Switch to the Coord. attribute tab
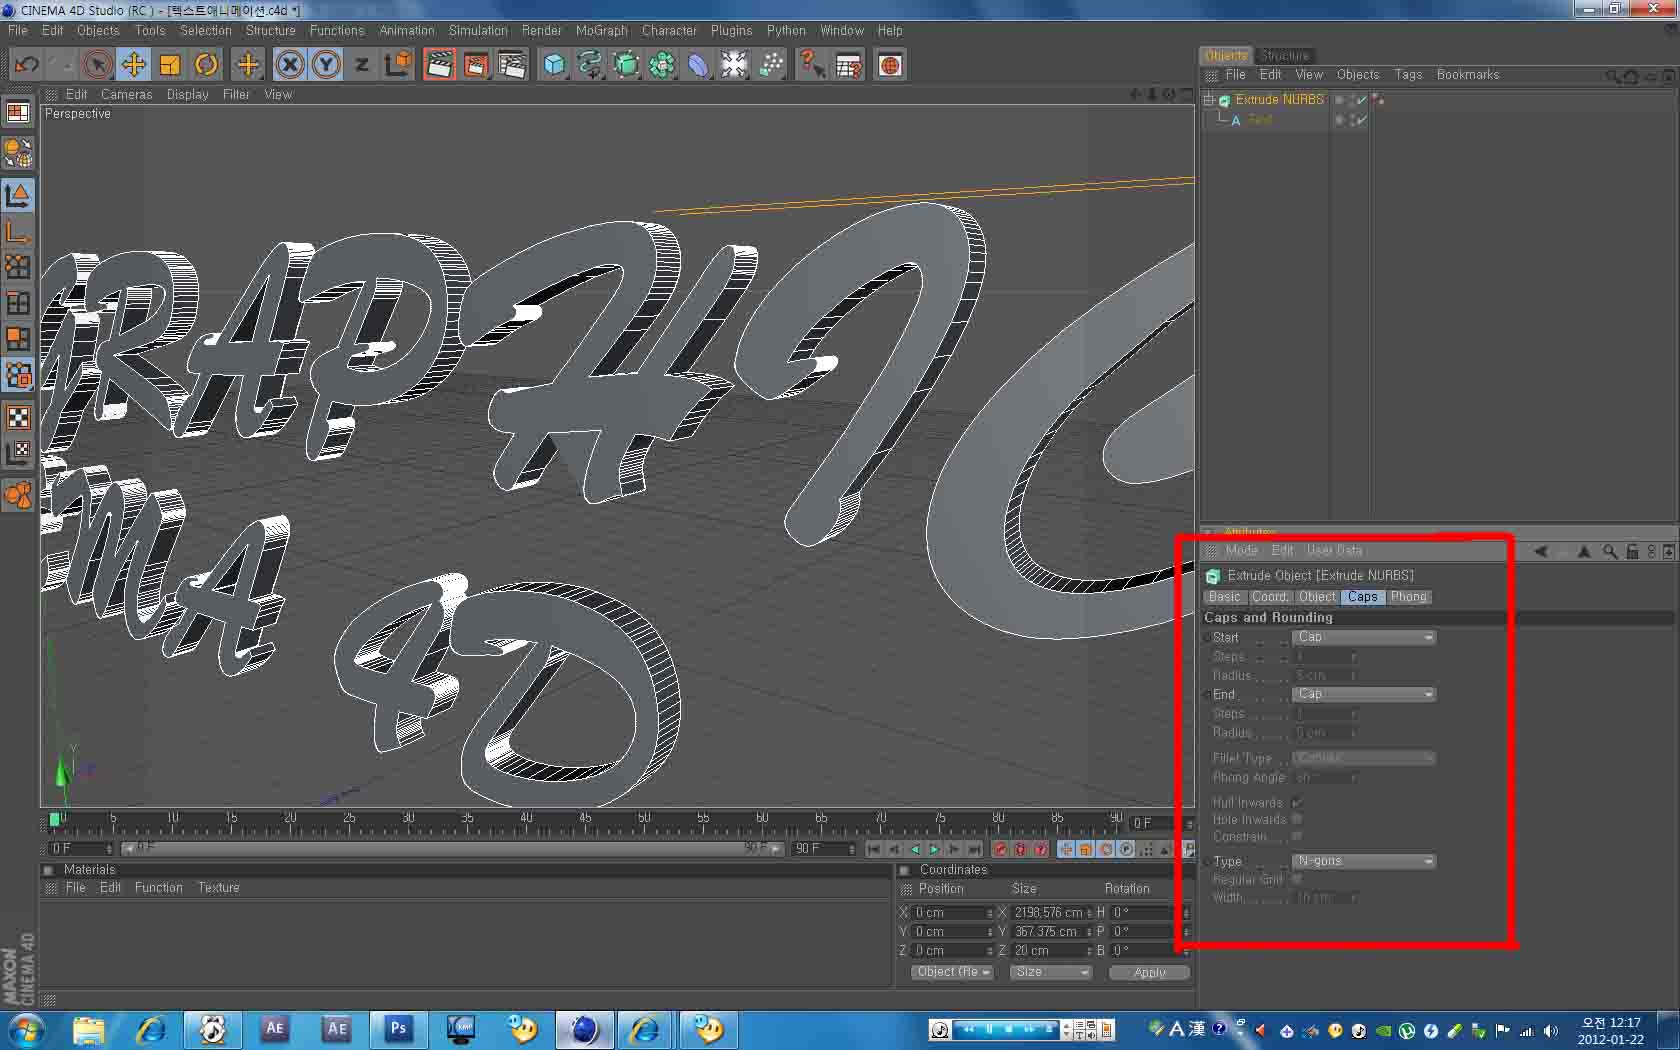 point(1270,597)
